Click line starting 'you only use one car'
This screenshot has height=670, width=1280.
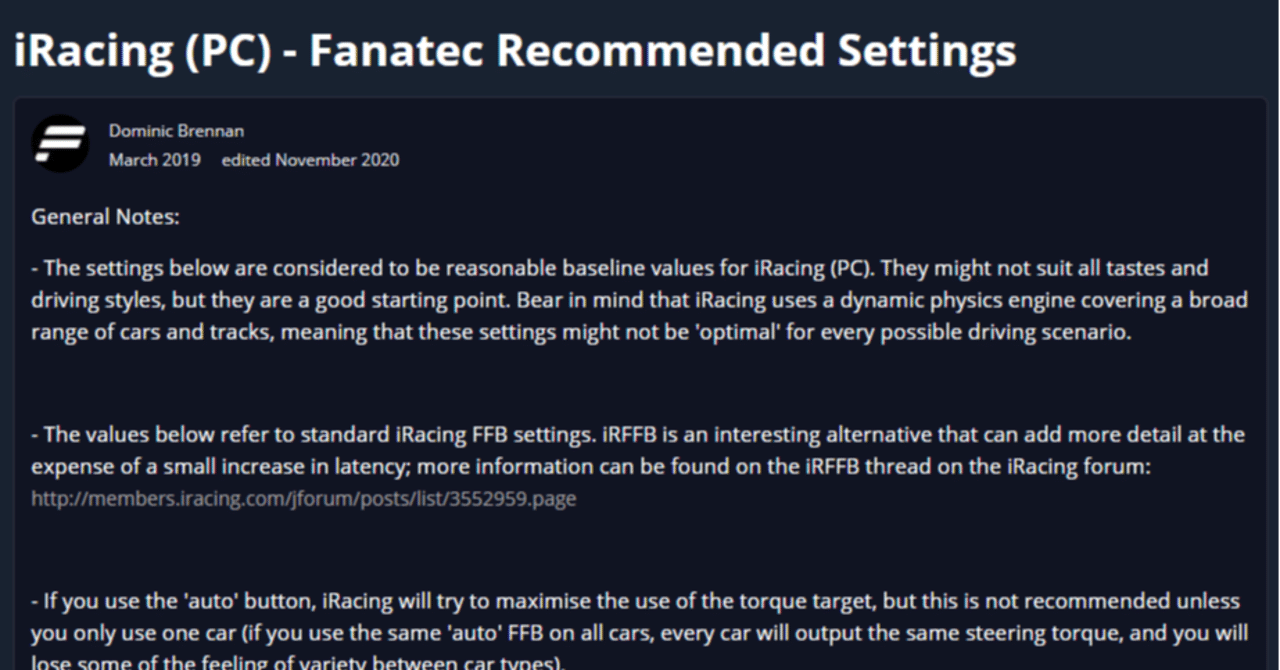tap(639, 633)
